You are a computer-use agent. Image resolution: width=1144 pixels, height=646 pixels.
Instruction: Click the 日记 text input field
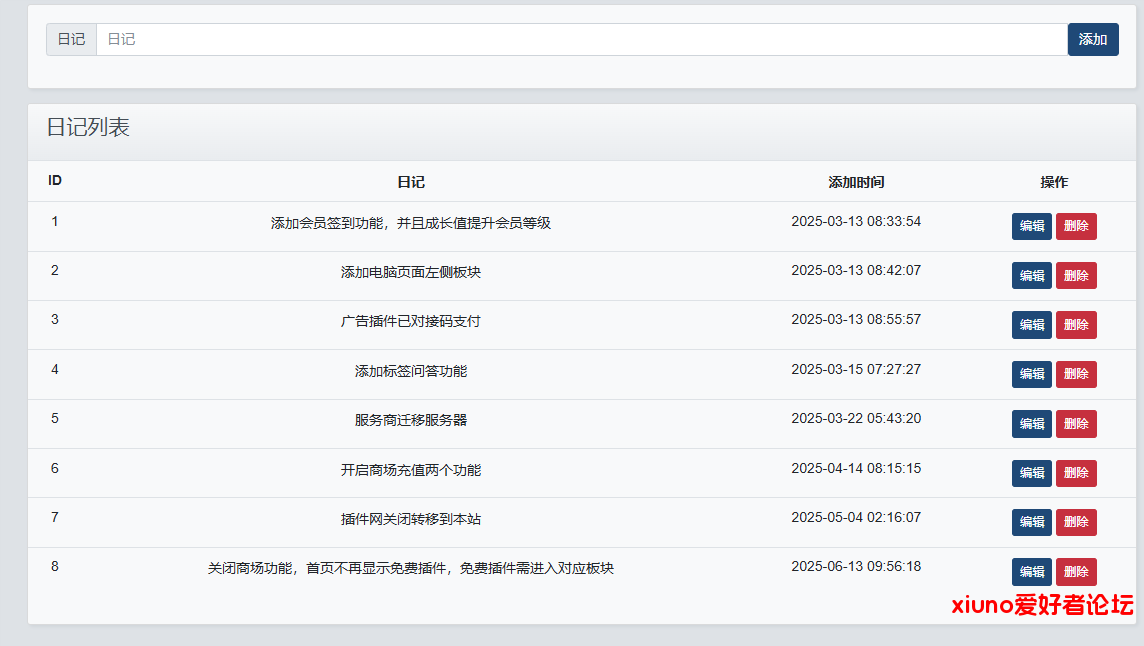(580, 40)
